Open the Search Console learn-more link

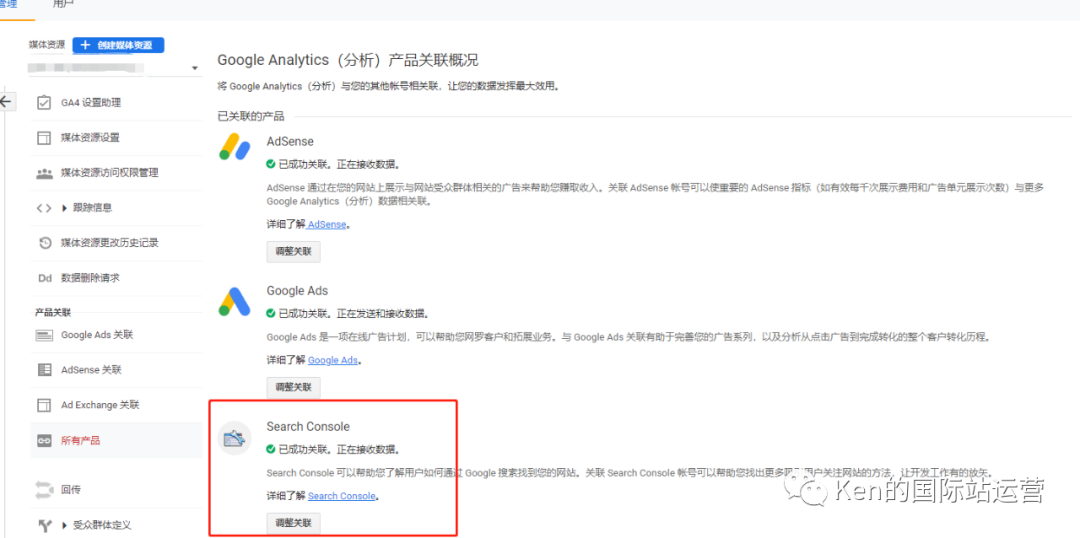point(342,496)
